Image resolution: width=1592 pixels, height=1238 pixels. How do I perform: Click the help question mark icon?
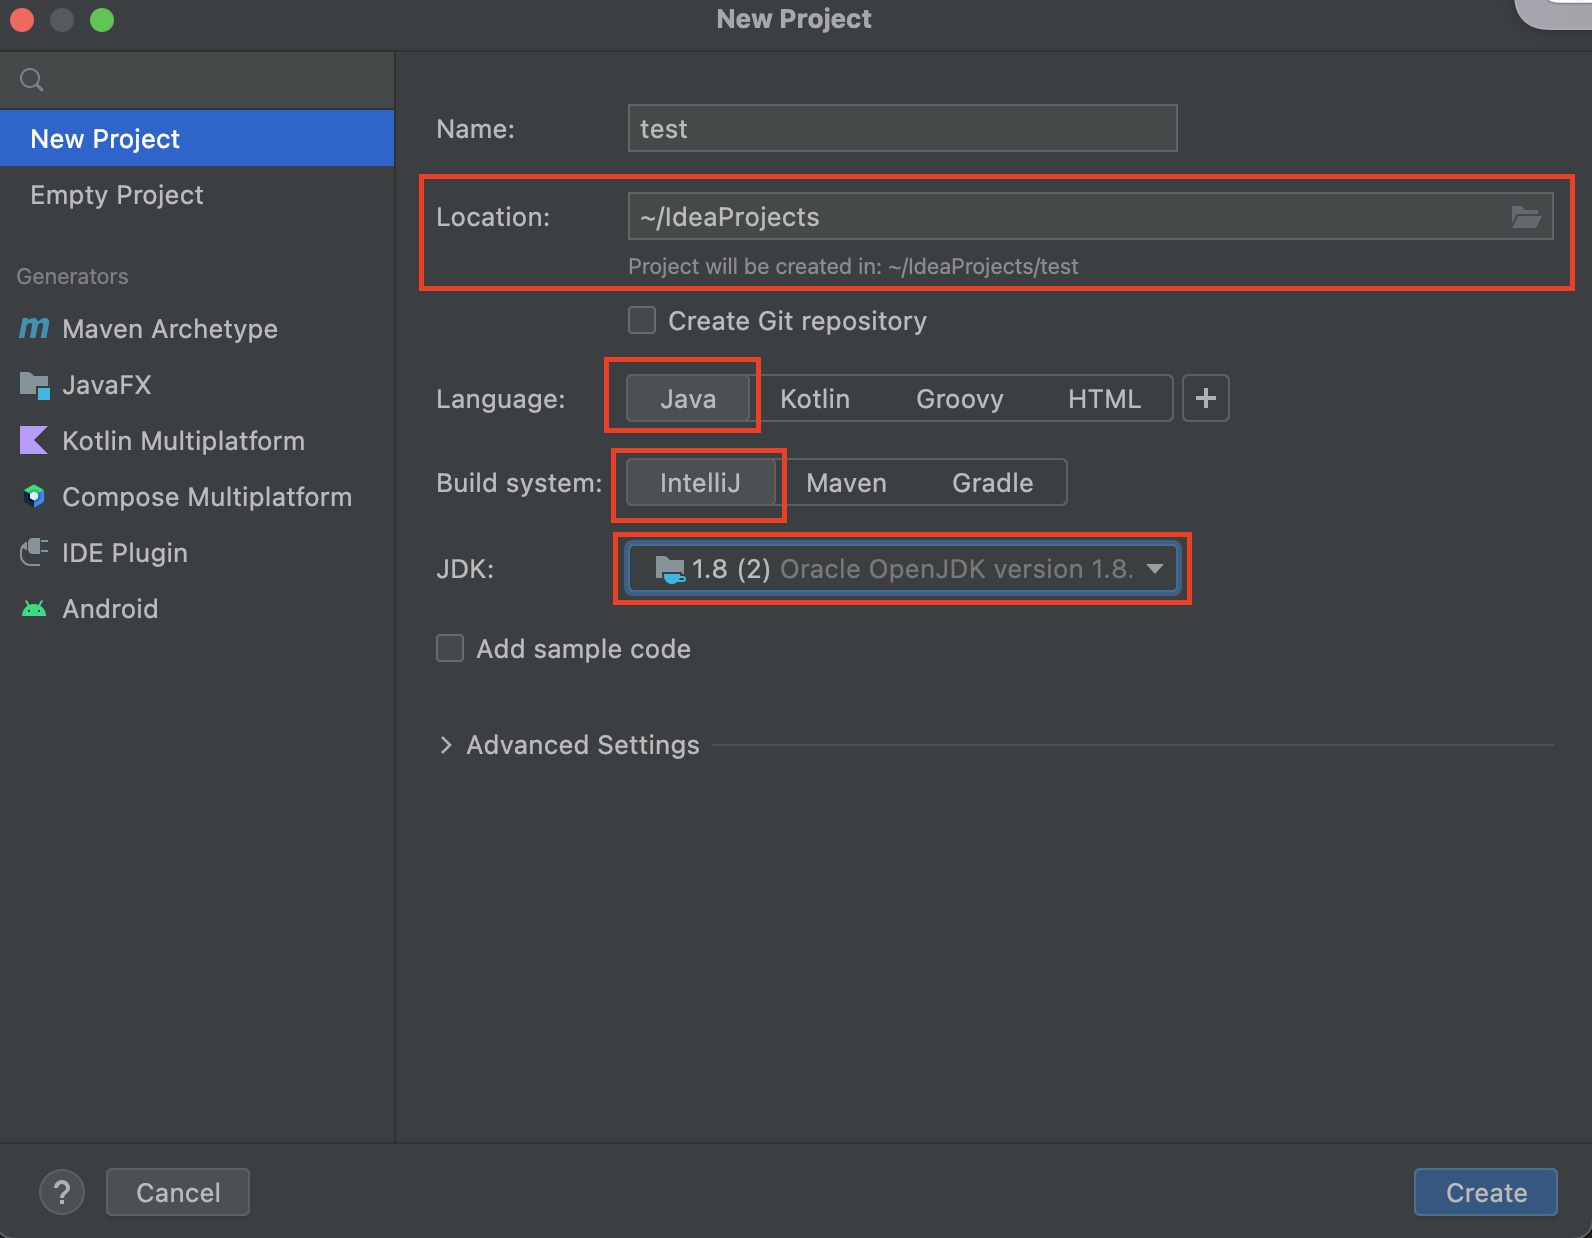(62, 1192)
